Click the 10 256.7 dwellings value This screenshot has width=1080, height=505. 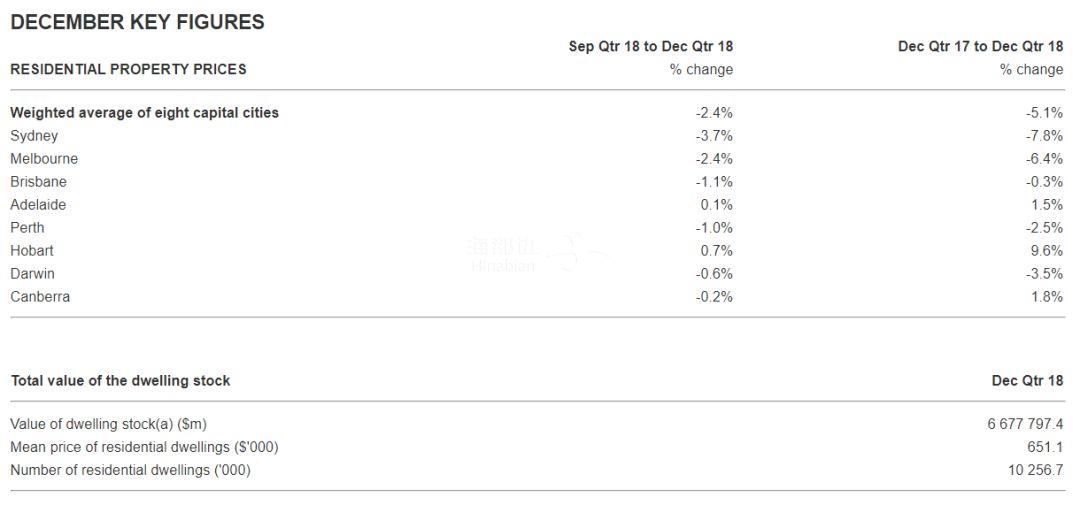click(x=1035, y=470)
